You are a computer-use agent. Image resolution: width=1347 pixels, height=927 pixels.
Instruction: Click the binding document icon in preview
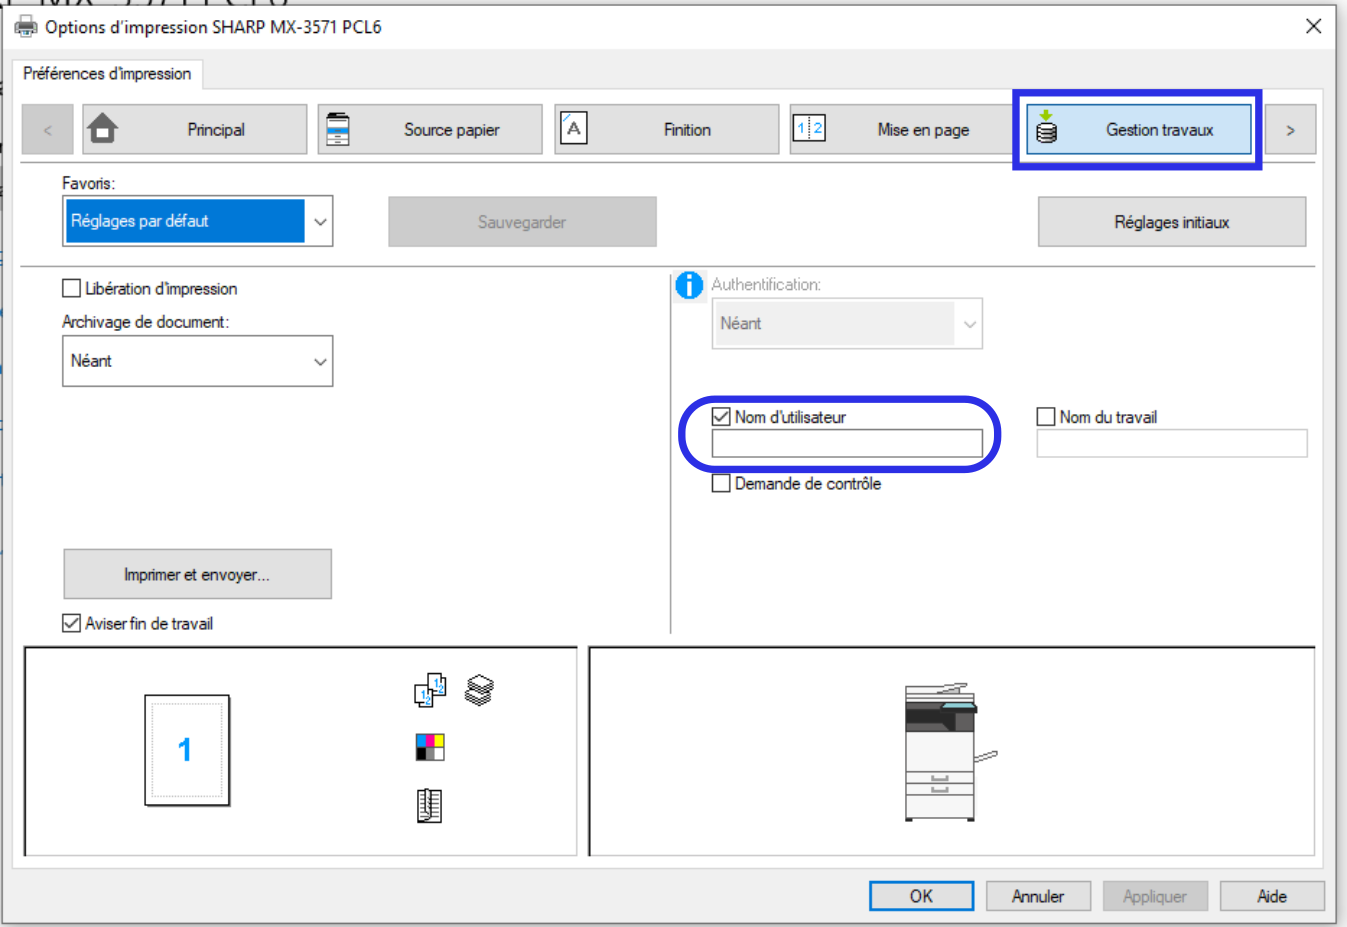[x=429, y=805]
